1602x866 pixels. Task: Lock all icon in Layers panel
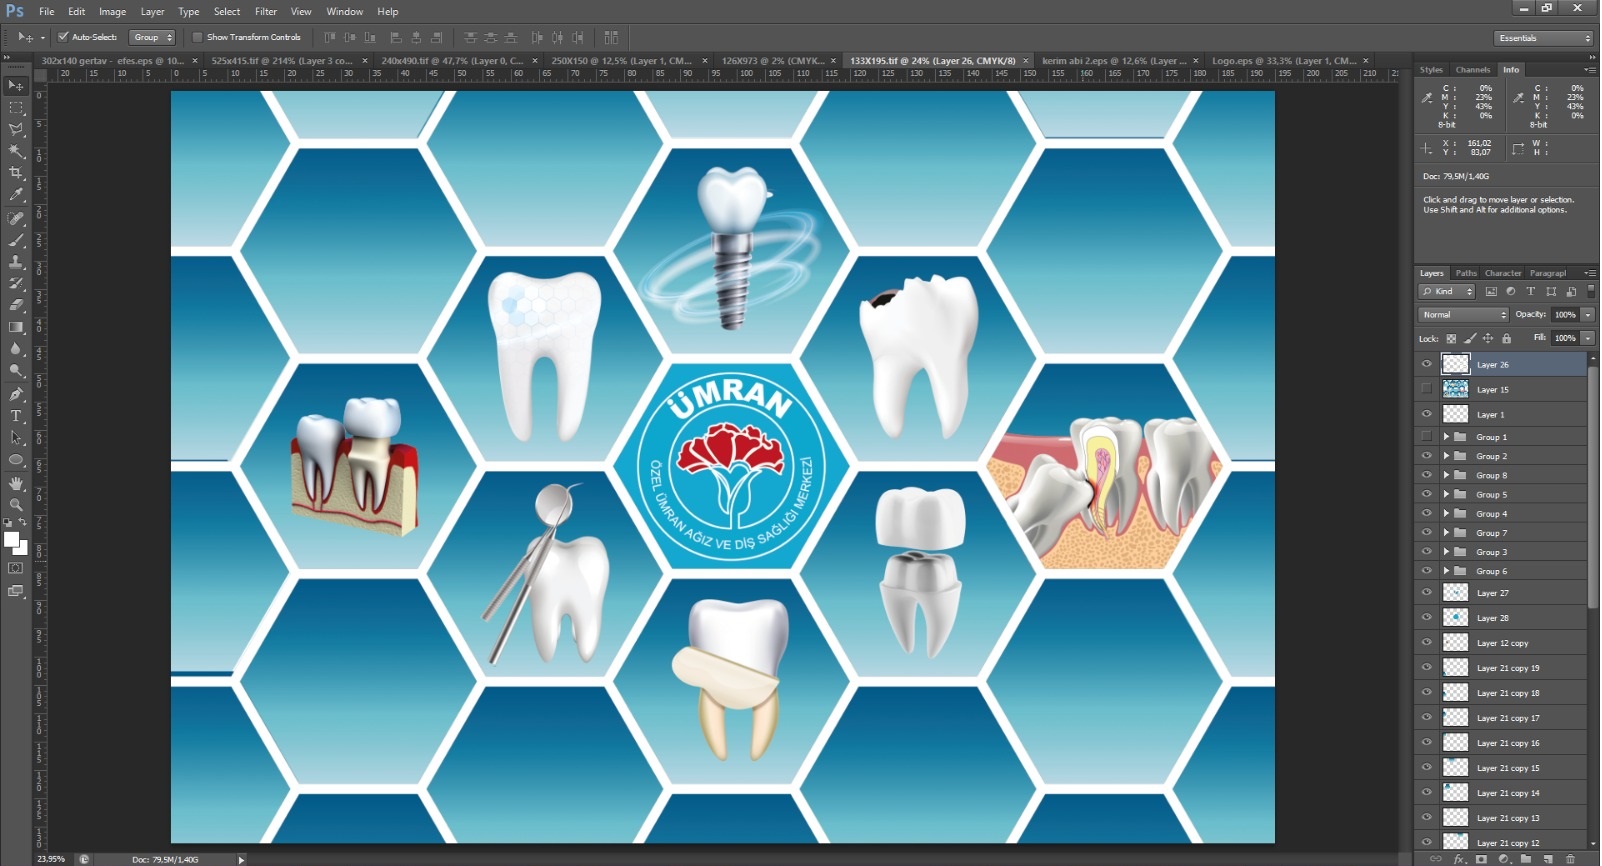[x=1507, y=339]
